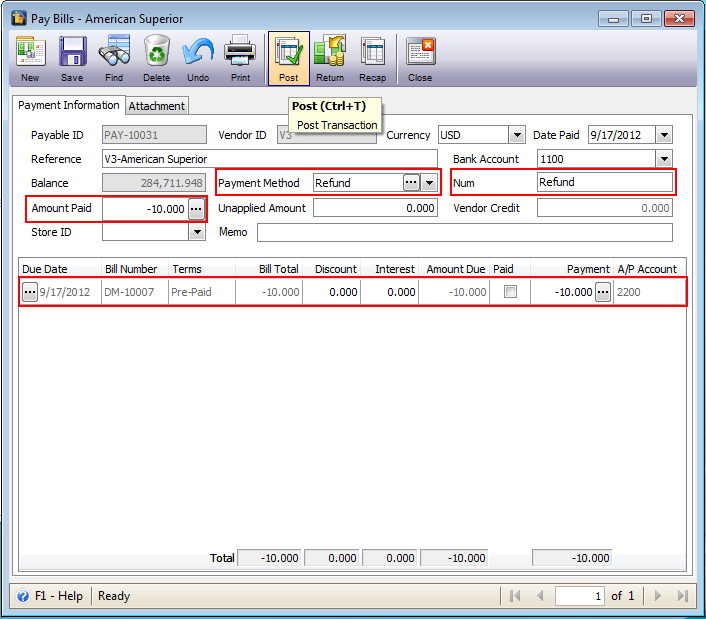Minimize the Pay Bills window

(x=613, y=18)
